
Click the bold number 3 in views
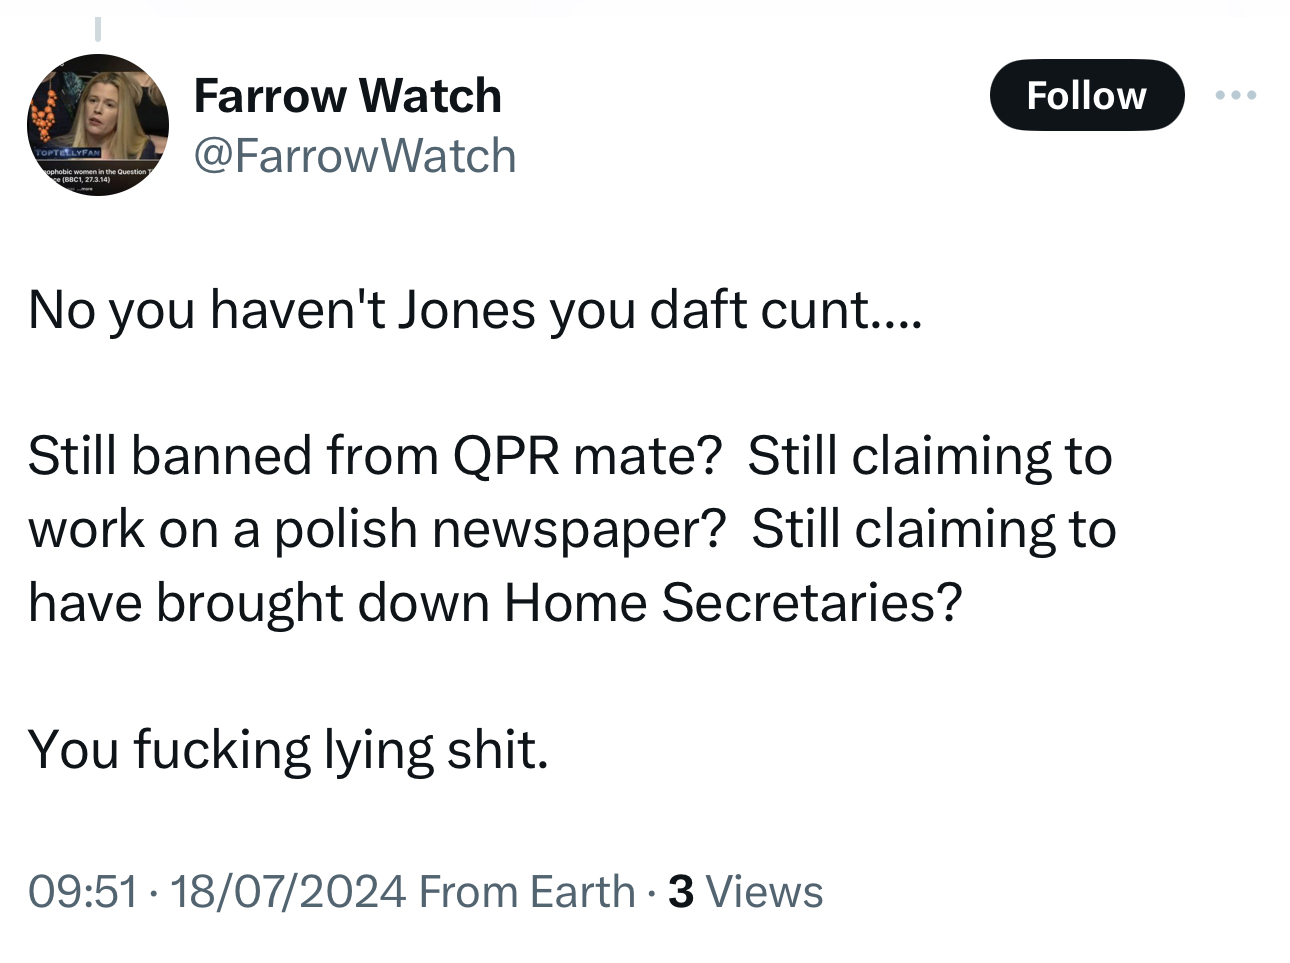pos(681,891)
